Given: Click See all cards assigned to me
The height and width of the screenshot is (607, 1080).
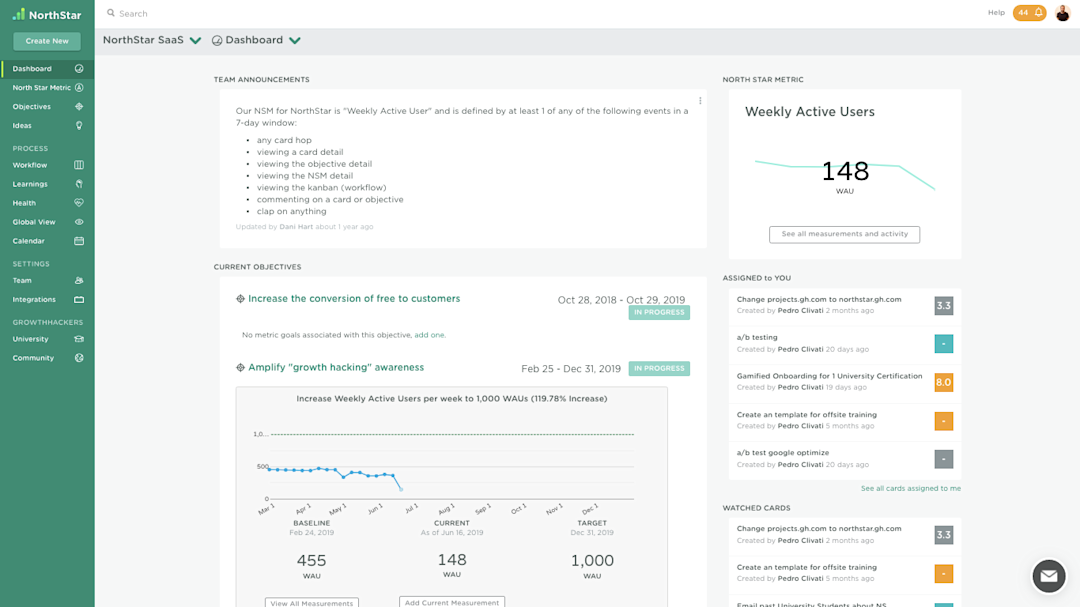Looking at the screenshot, I should [911, 488].
